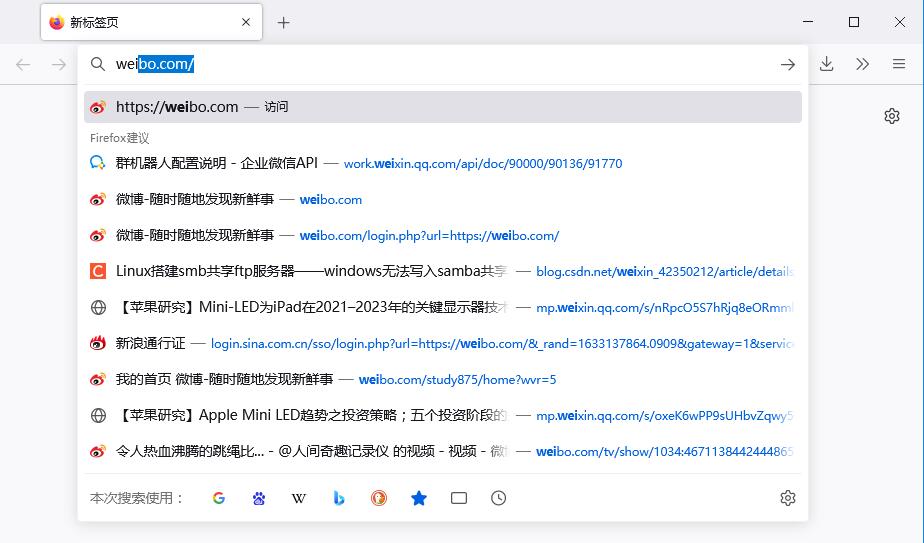The height and width of the screenshot is (543, 924).
Task: Open the Downloads panel icon
Action: coord(827,64)
